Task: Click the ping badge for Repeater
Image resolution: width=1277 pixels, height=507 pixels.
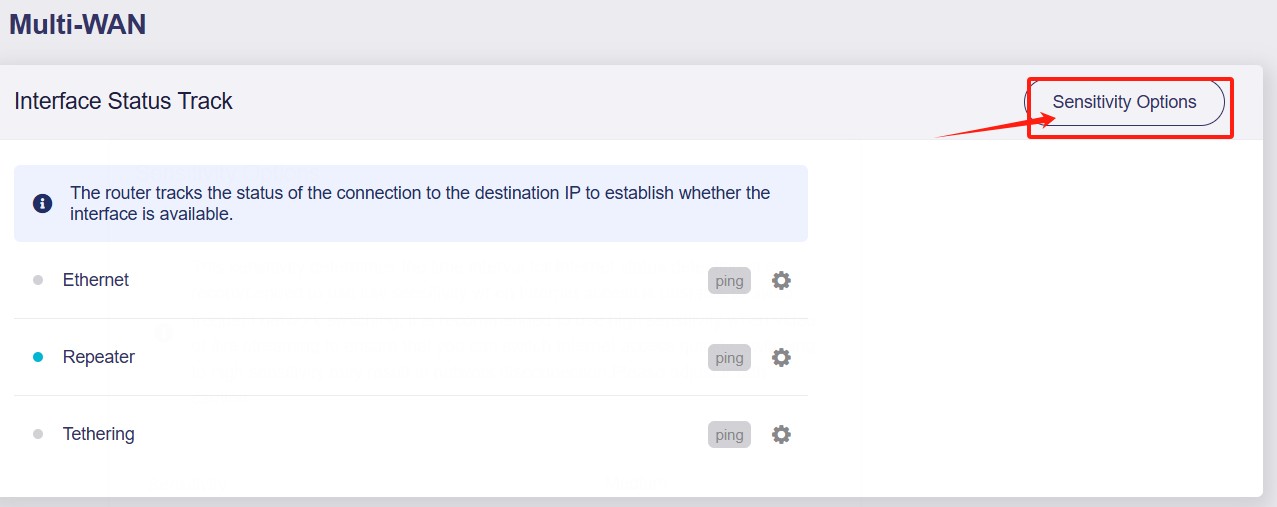Action: tap(729, 358)
